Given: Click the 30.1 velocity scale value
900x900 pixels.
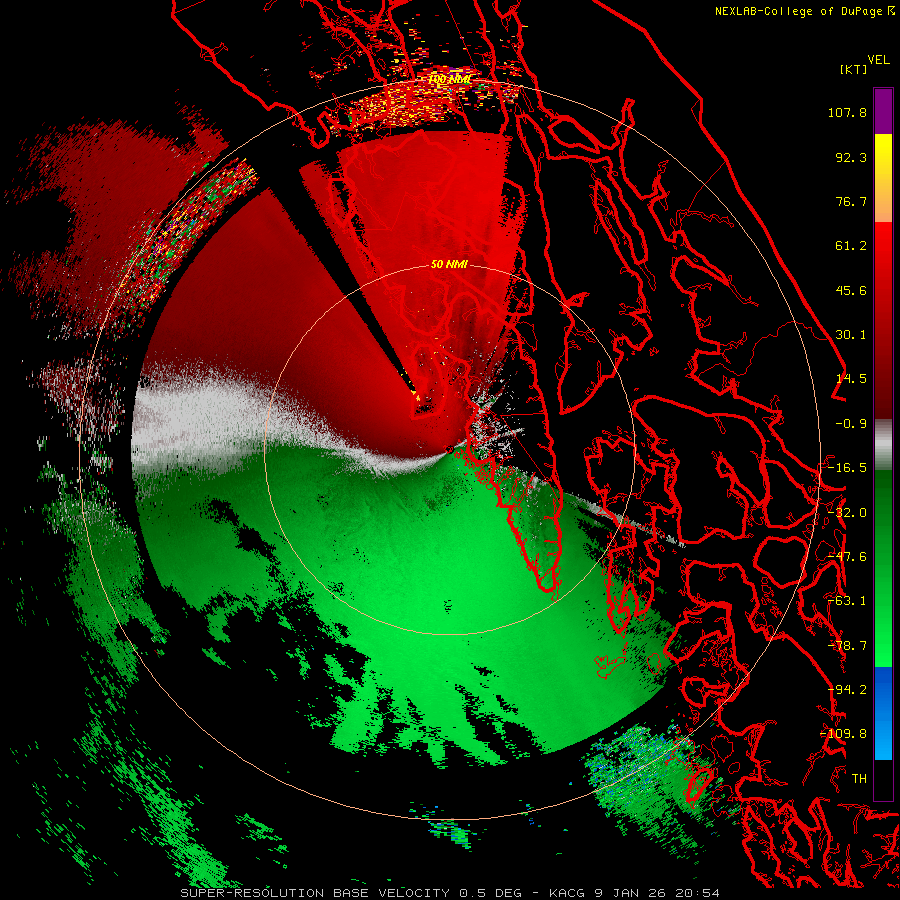Looking at the screenshot, I should (851, 335).
